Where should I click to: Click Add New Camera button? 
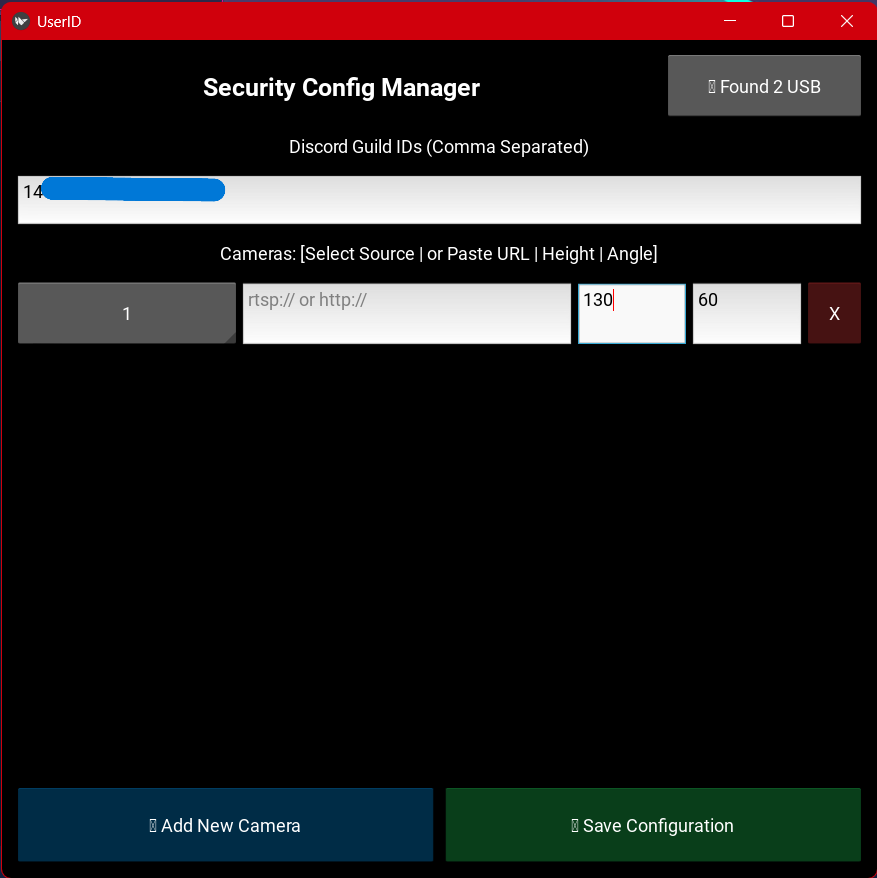pyautogui.click(x=225, y=824)
